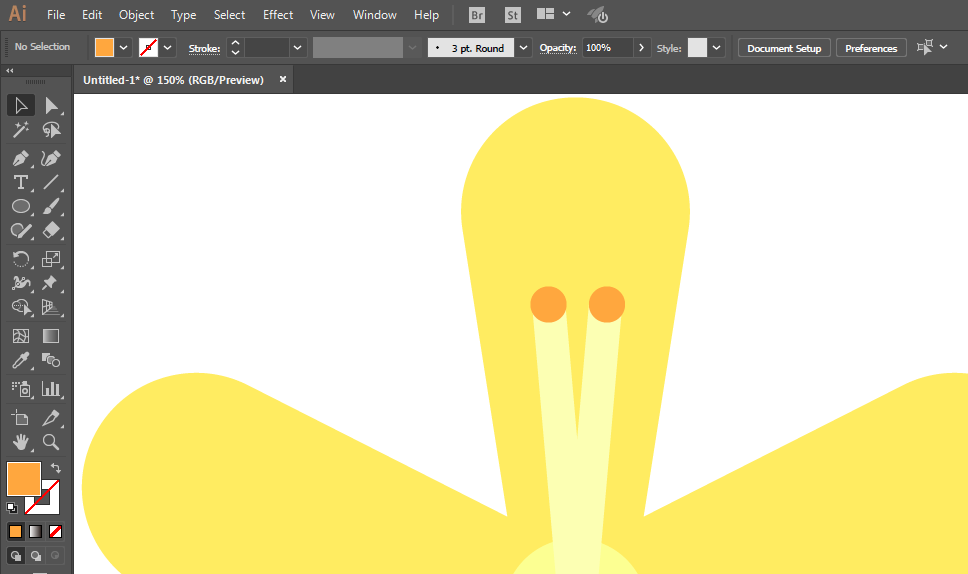Image resolution: width=968 pixels, height=574 pixels.
Task: Select the Magic Wand tool
Action: [21, 130]
